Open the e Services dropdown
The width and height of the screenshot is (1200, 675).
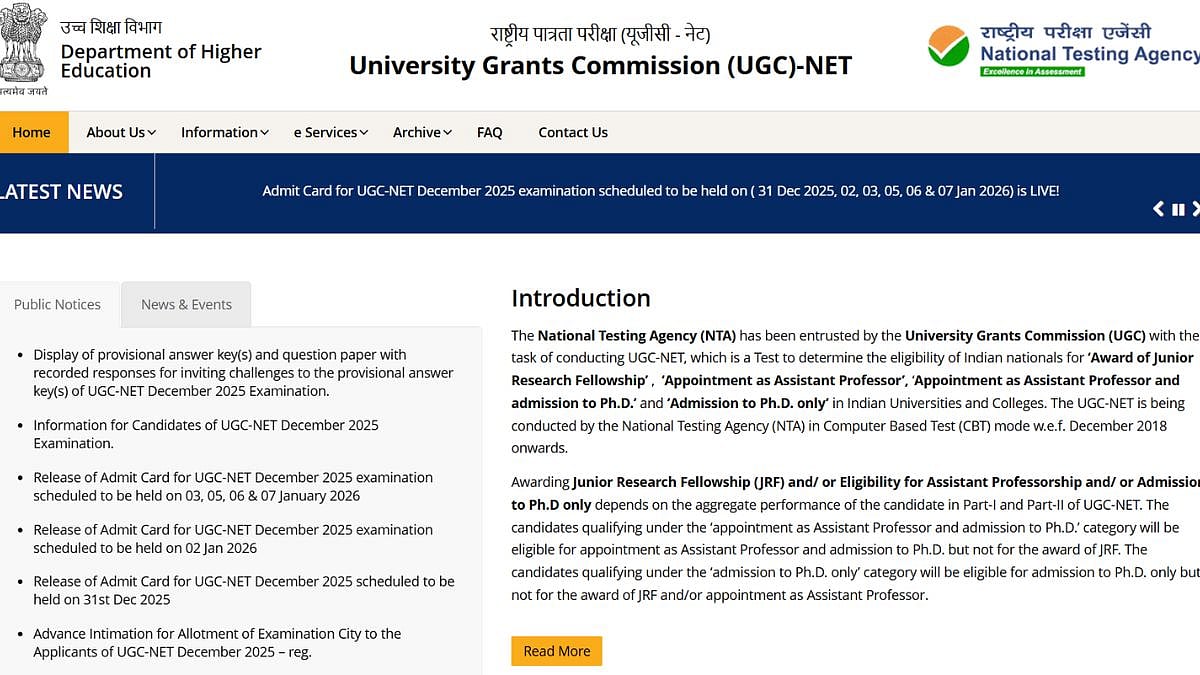(x=329, y=131)
